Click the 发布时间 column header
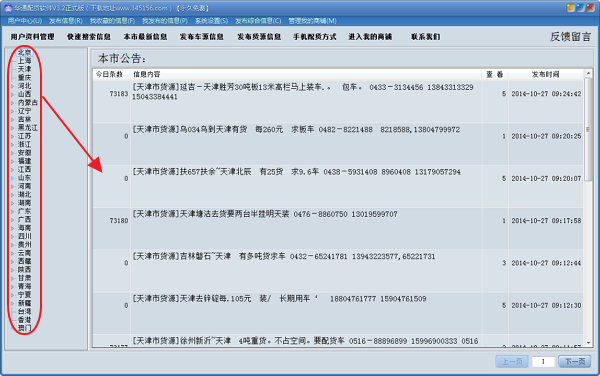Viewport: 600px width, 376px height. coord(545,74)
